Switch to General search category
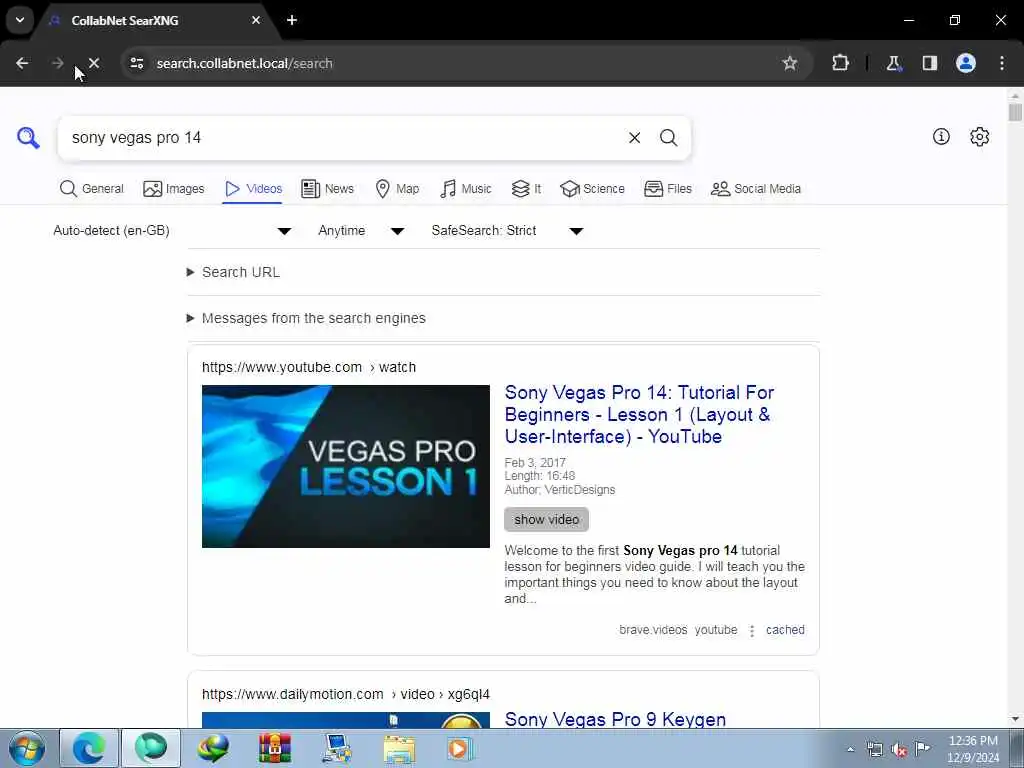The width and height of the screenshot is (1024, 768). coord(91,189)
